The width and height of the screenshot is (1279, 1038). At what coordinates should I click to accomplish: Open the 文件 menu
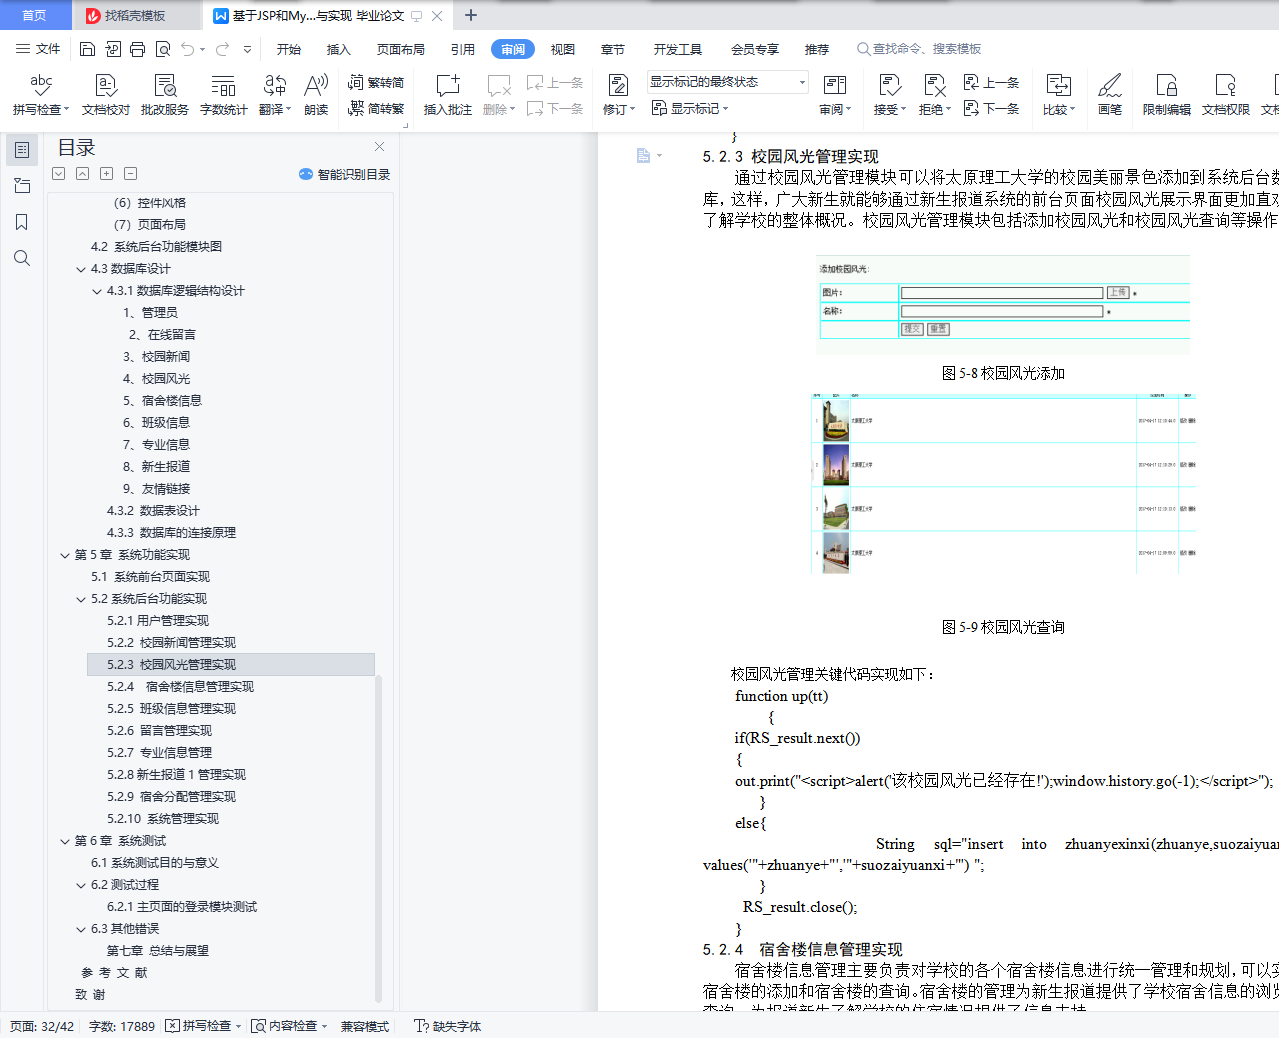point(38,49)
